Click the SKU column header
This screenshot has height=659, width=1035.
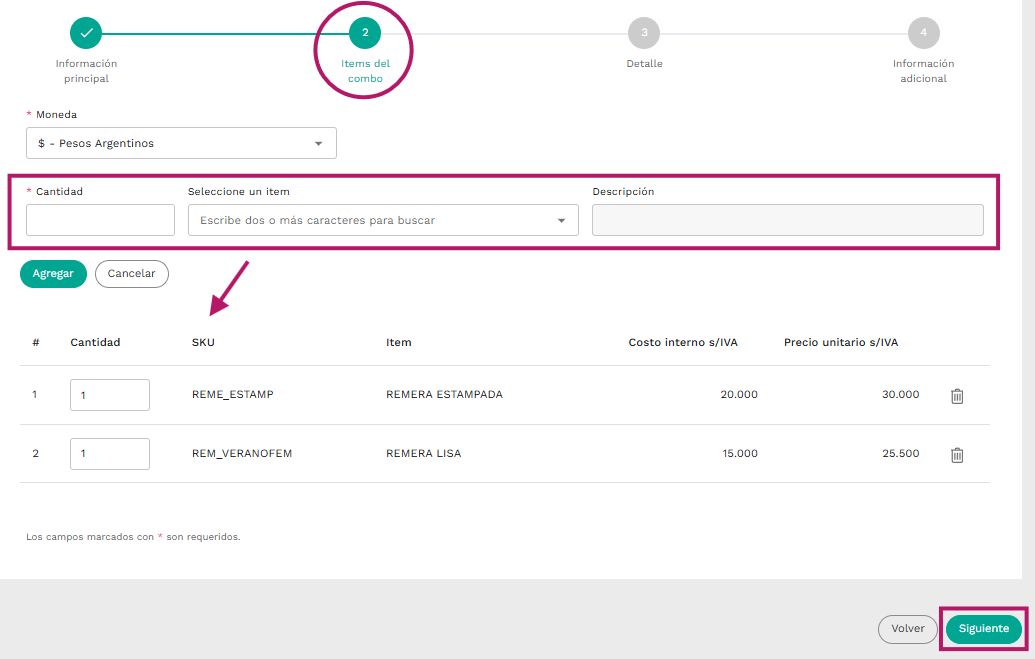pos(203,342)
